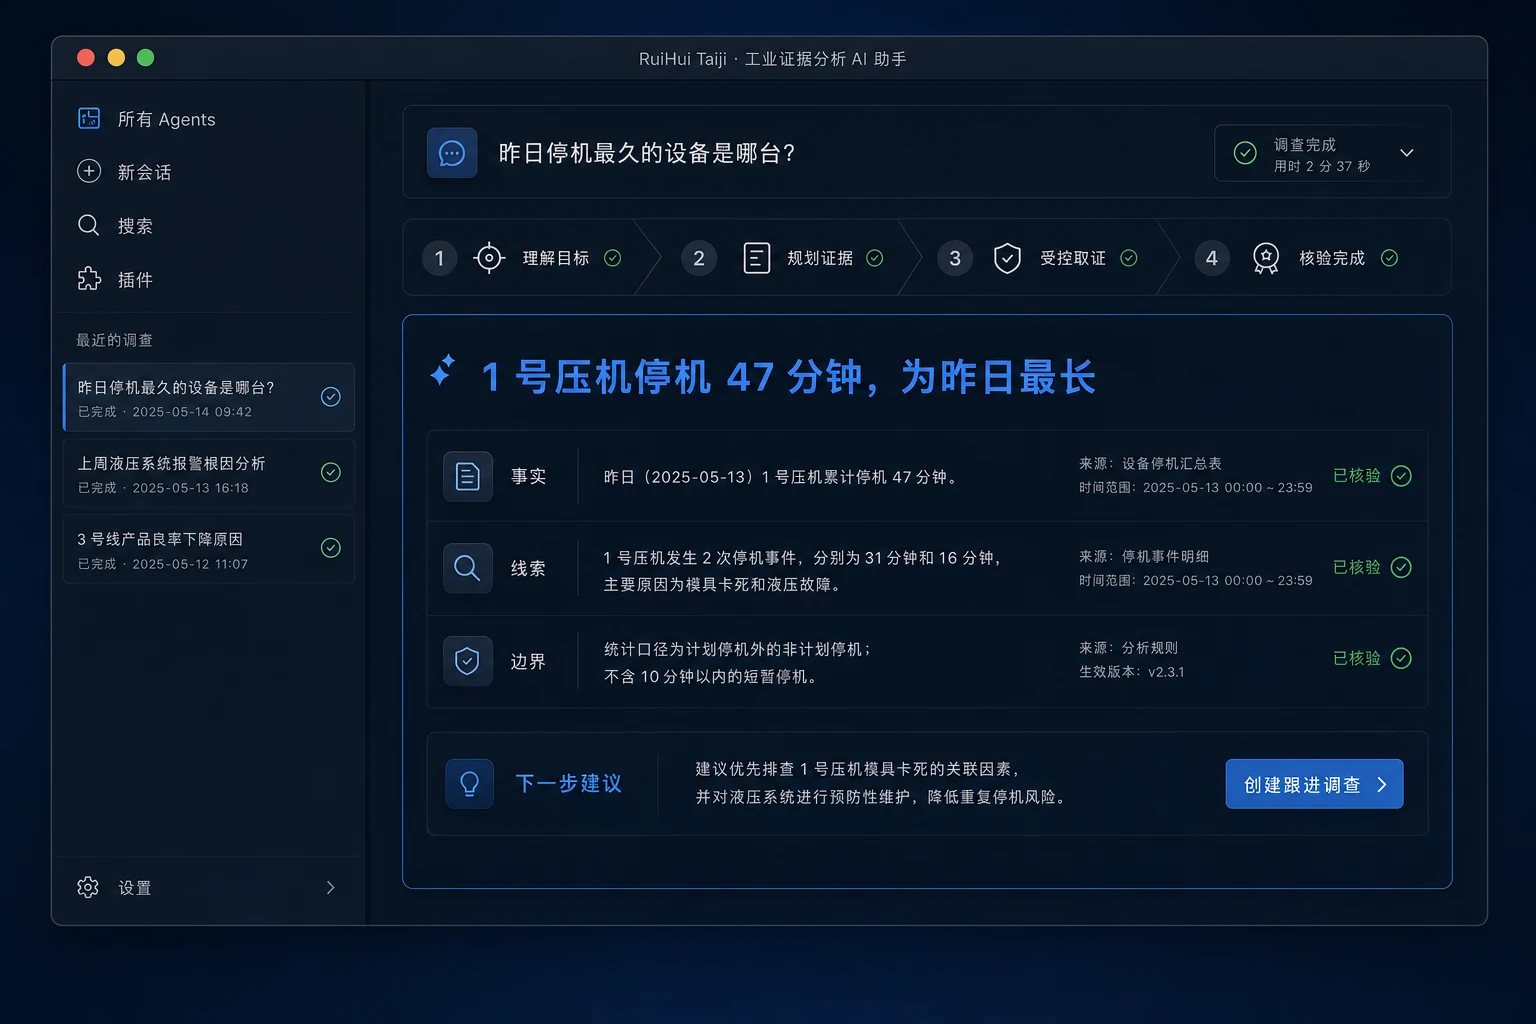This screenshot has height=1024, width=1536.
Task: Open the 受控取证 step label
Action: [1073, 258]
